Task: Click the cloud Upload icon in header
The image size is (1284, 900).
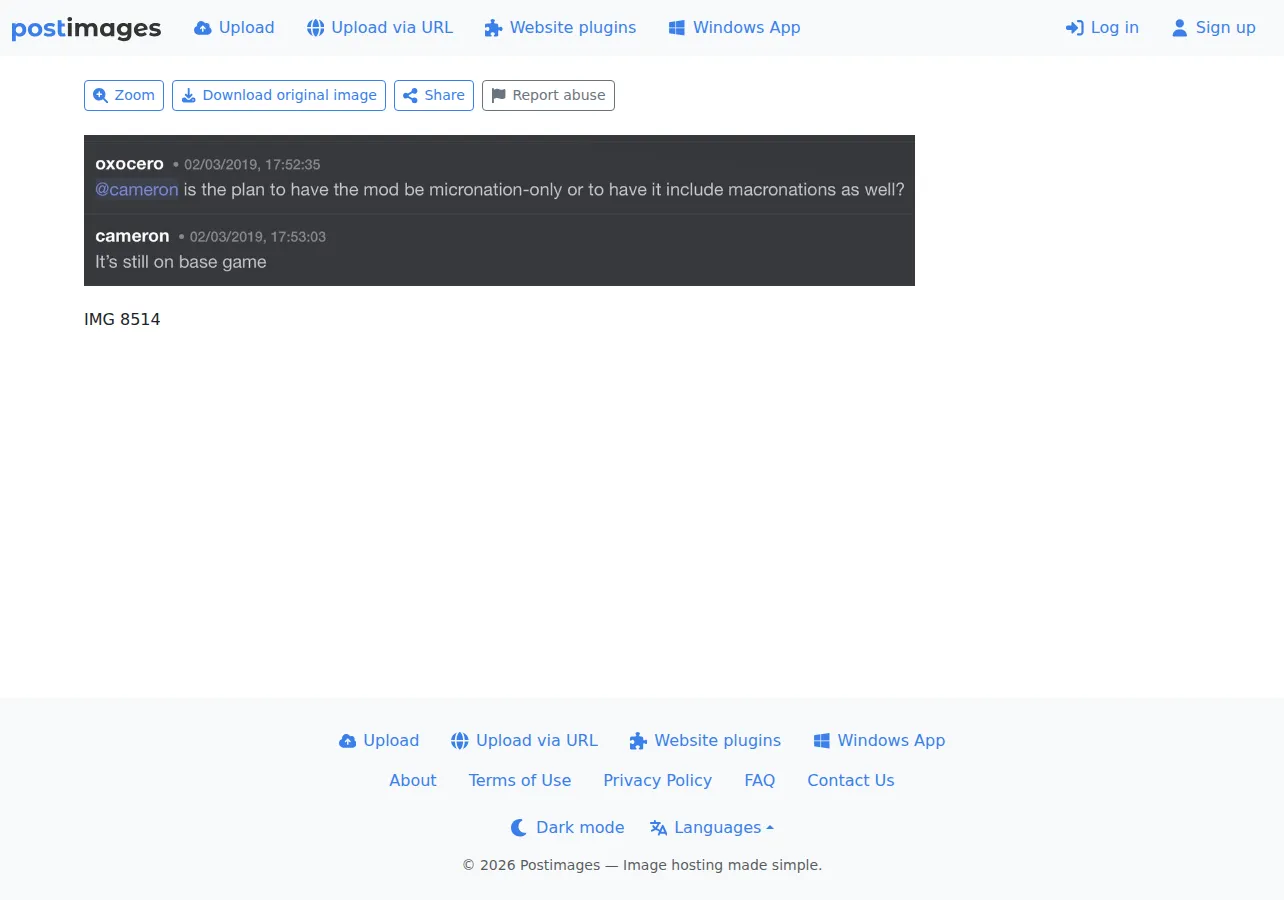Action: [203, 28]
